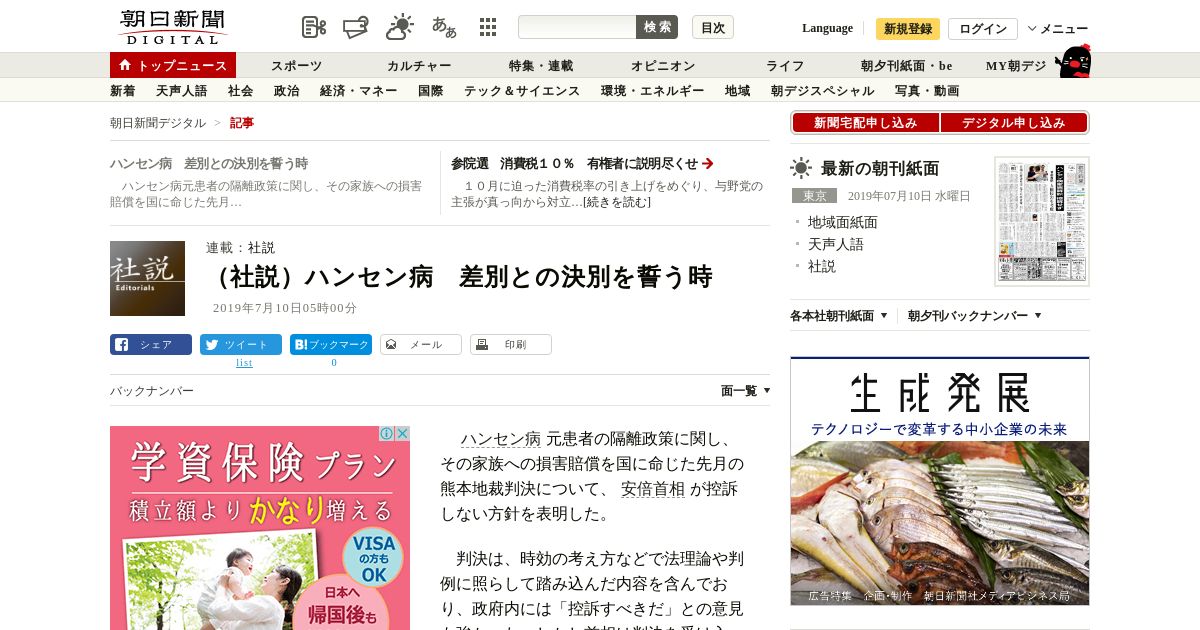
Task: Select 環境・エネルギー in sub navigation
Action: click(x=653, y=91)
